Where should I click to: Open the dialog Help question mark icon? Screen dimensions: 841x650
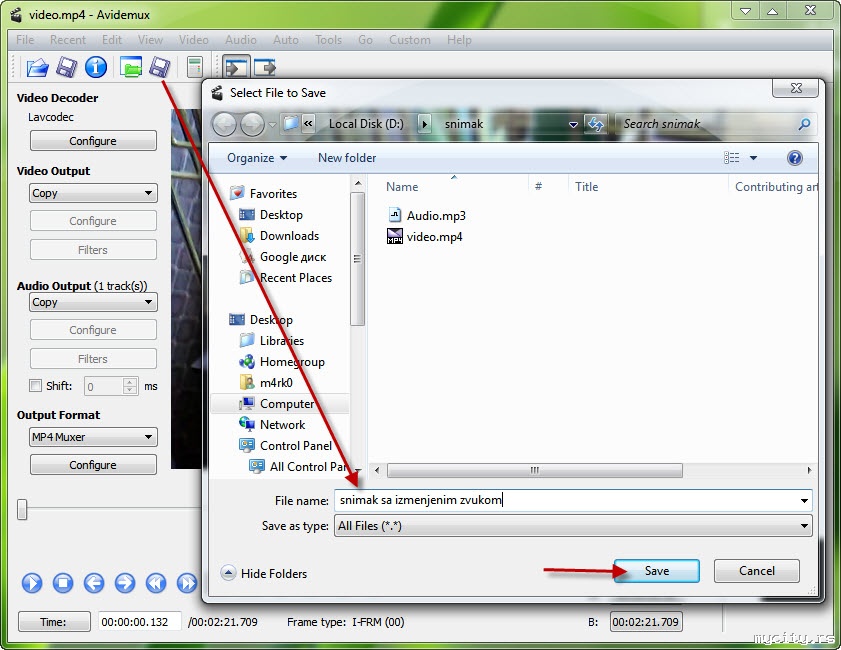[795, 158]
